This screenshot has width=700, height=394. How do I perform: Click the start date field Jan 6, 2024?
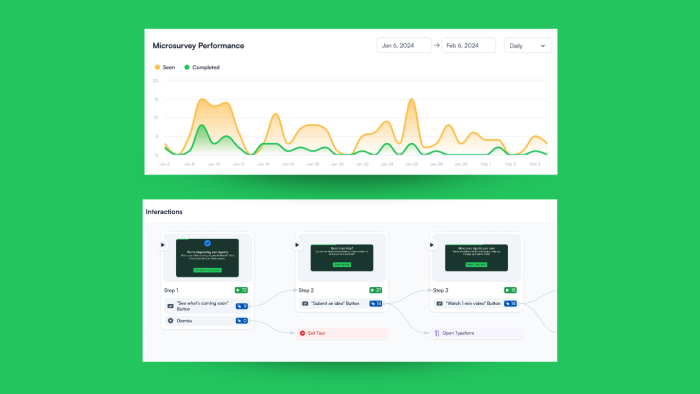click(404, 46)
